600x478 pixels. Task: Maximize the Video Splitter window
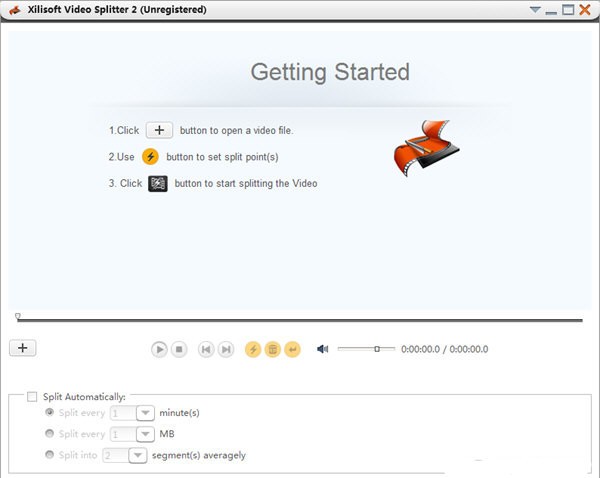coord(568,10)
